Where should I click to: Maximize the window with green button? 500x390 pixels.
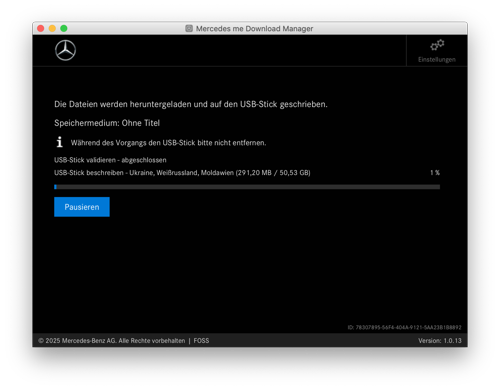(64, 28)
